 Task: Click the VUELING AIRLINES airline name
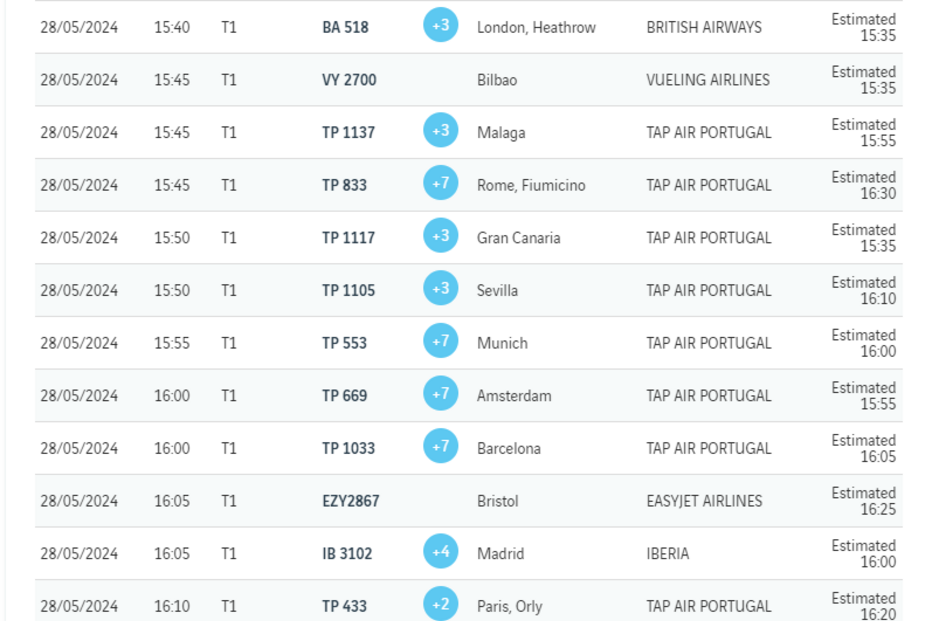pos(708,80)
